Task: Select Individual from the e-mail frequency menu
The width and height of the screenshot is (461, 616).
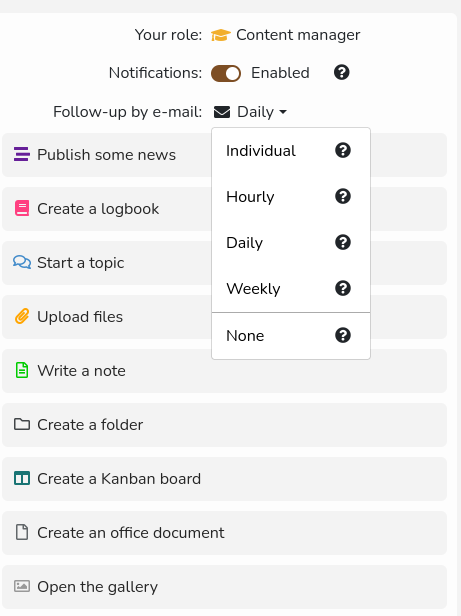Action: click(291, 150)
